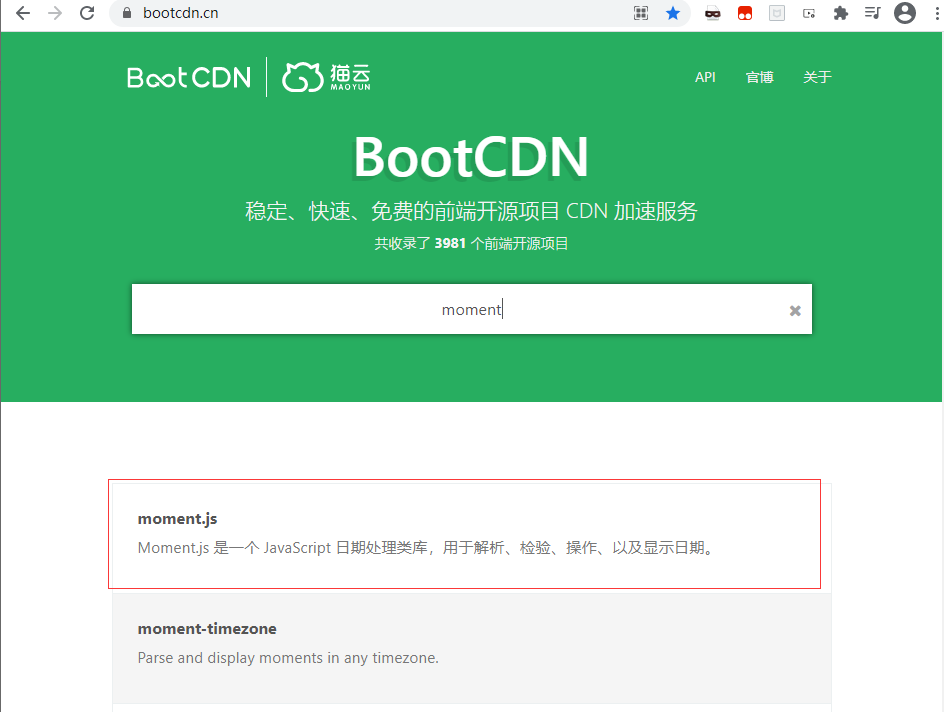Clear the search with the X icon
The height and width of the screenshot is (712, 944).
pyautogui.click(x=795, y=311)
